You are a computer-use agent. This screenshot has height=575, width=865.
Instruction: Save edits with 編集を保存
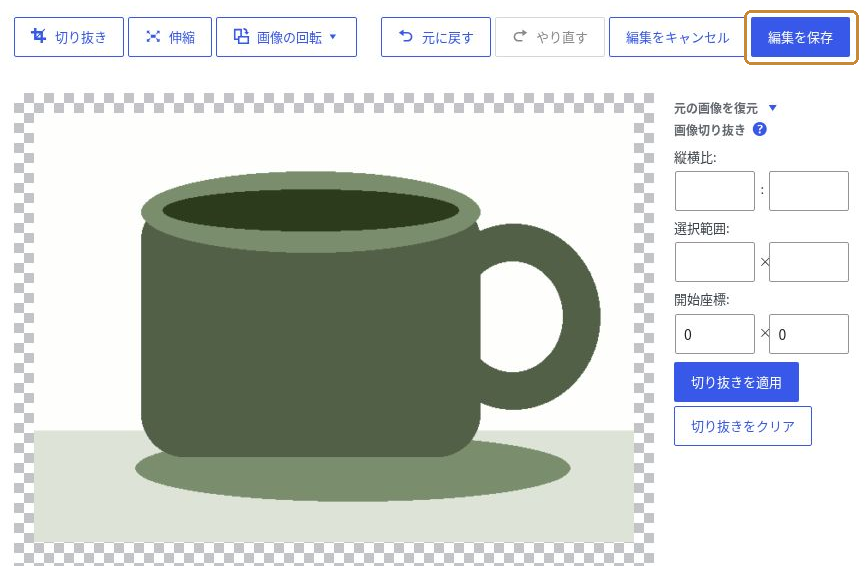800,37
